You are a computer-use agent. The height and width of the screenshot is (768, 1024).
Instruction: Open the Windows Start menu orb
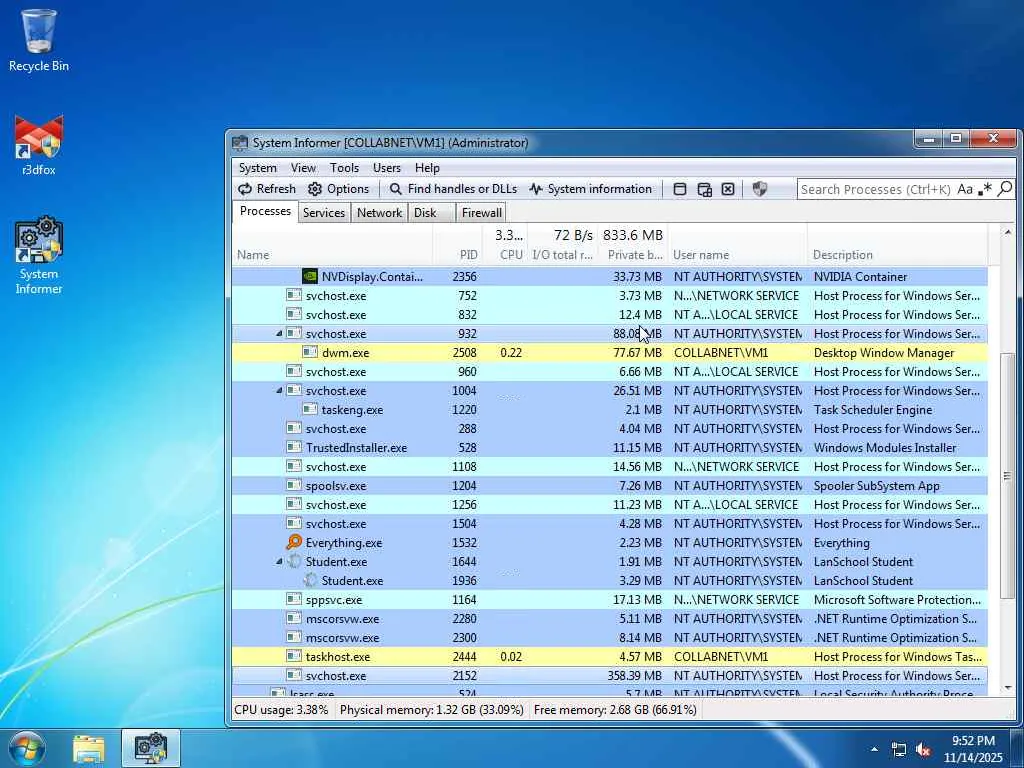[x=28, y=748]
